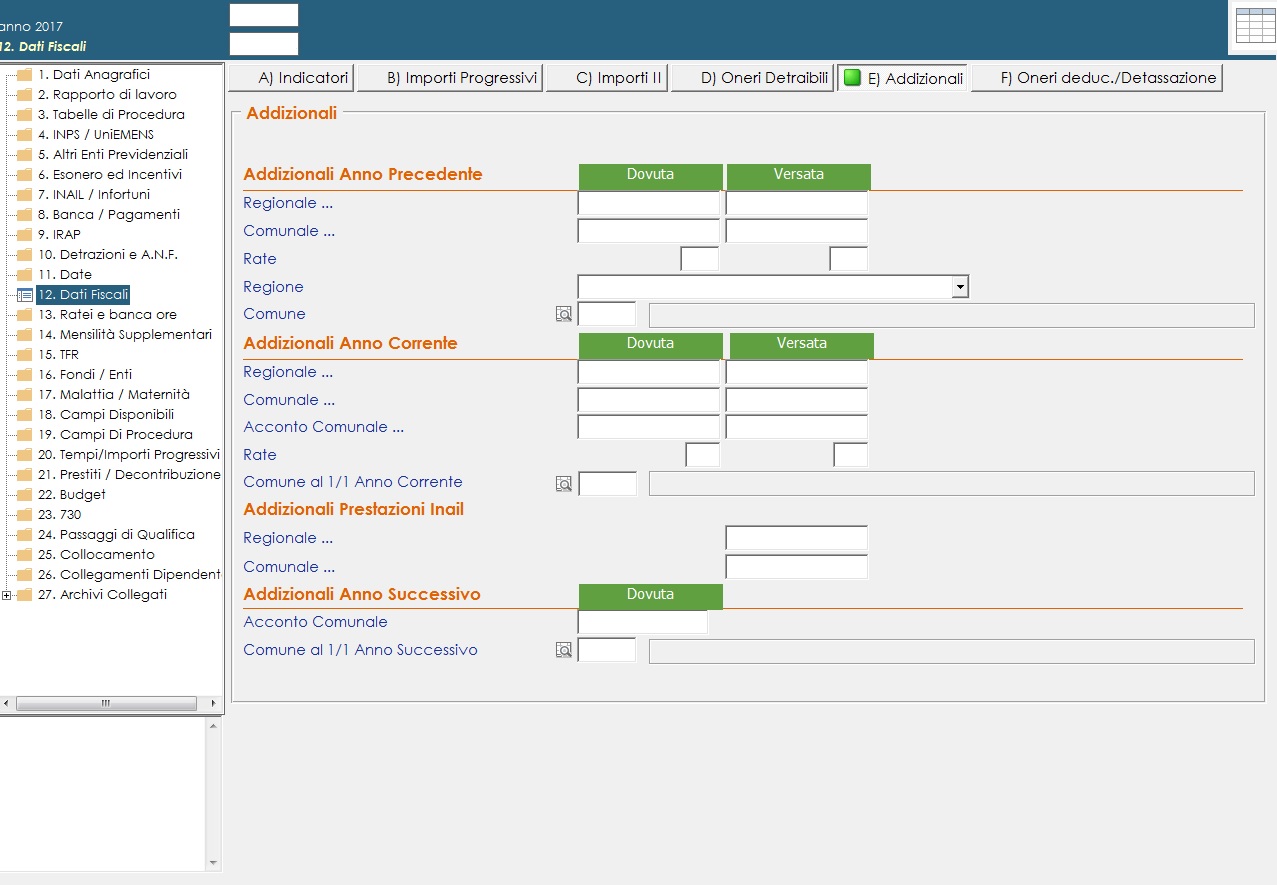Focus the Acconto Comunale field under Anno Successivo

point(642,622)
